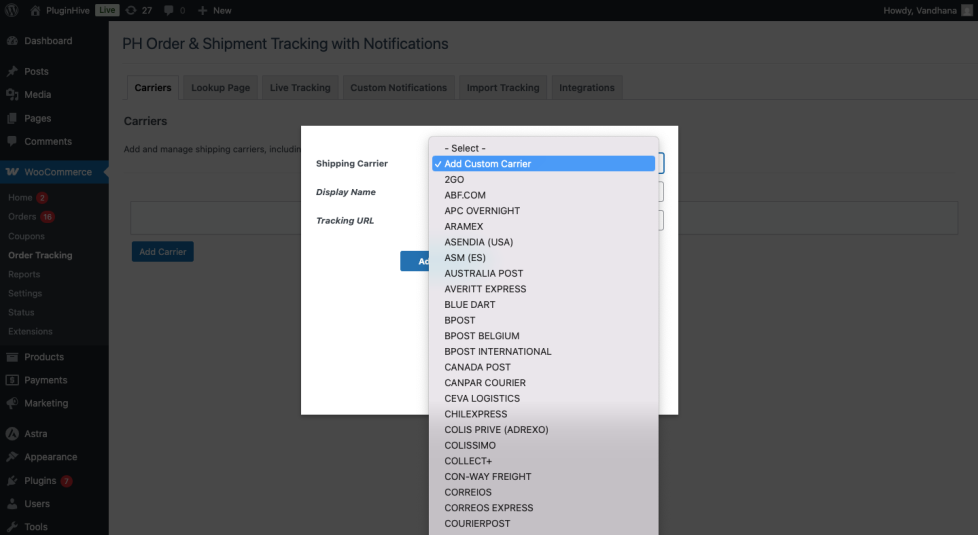Viewport: 978px width, 535px height.
Task: Click the Astra theme icon
Action: 12,434
